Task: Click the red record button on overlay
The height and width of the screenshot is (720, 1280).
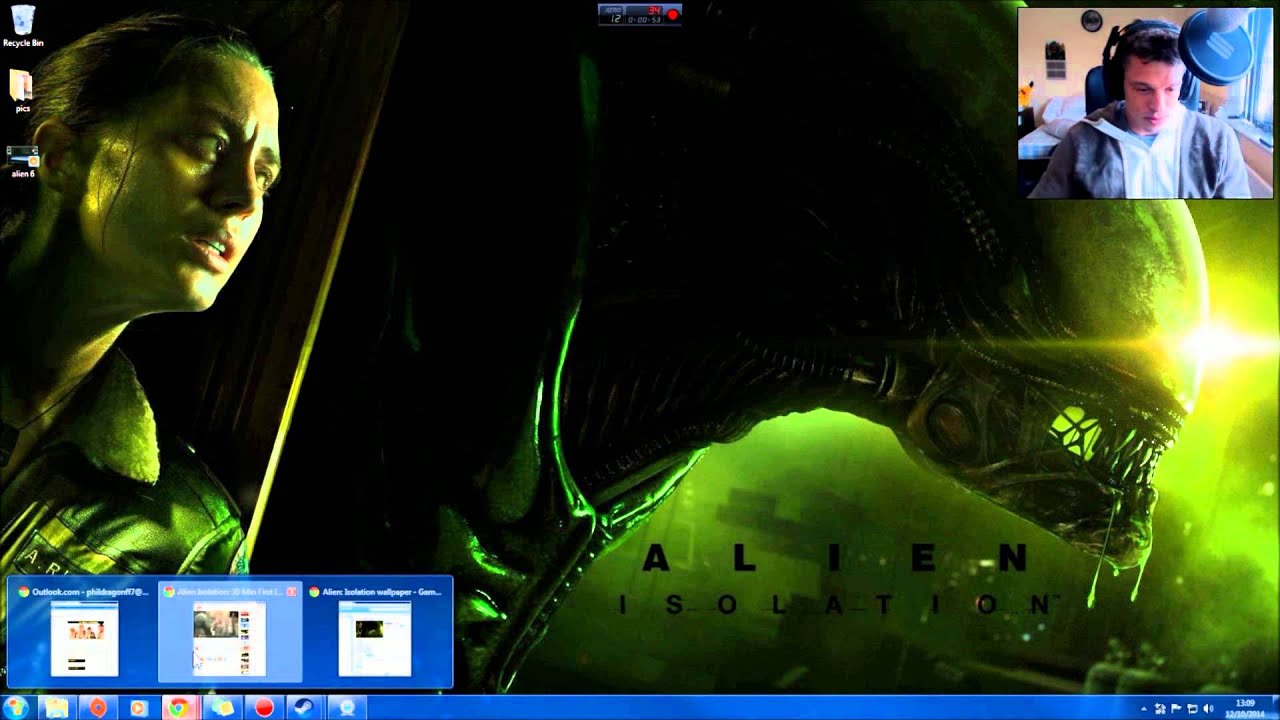Action: point(673,14)
